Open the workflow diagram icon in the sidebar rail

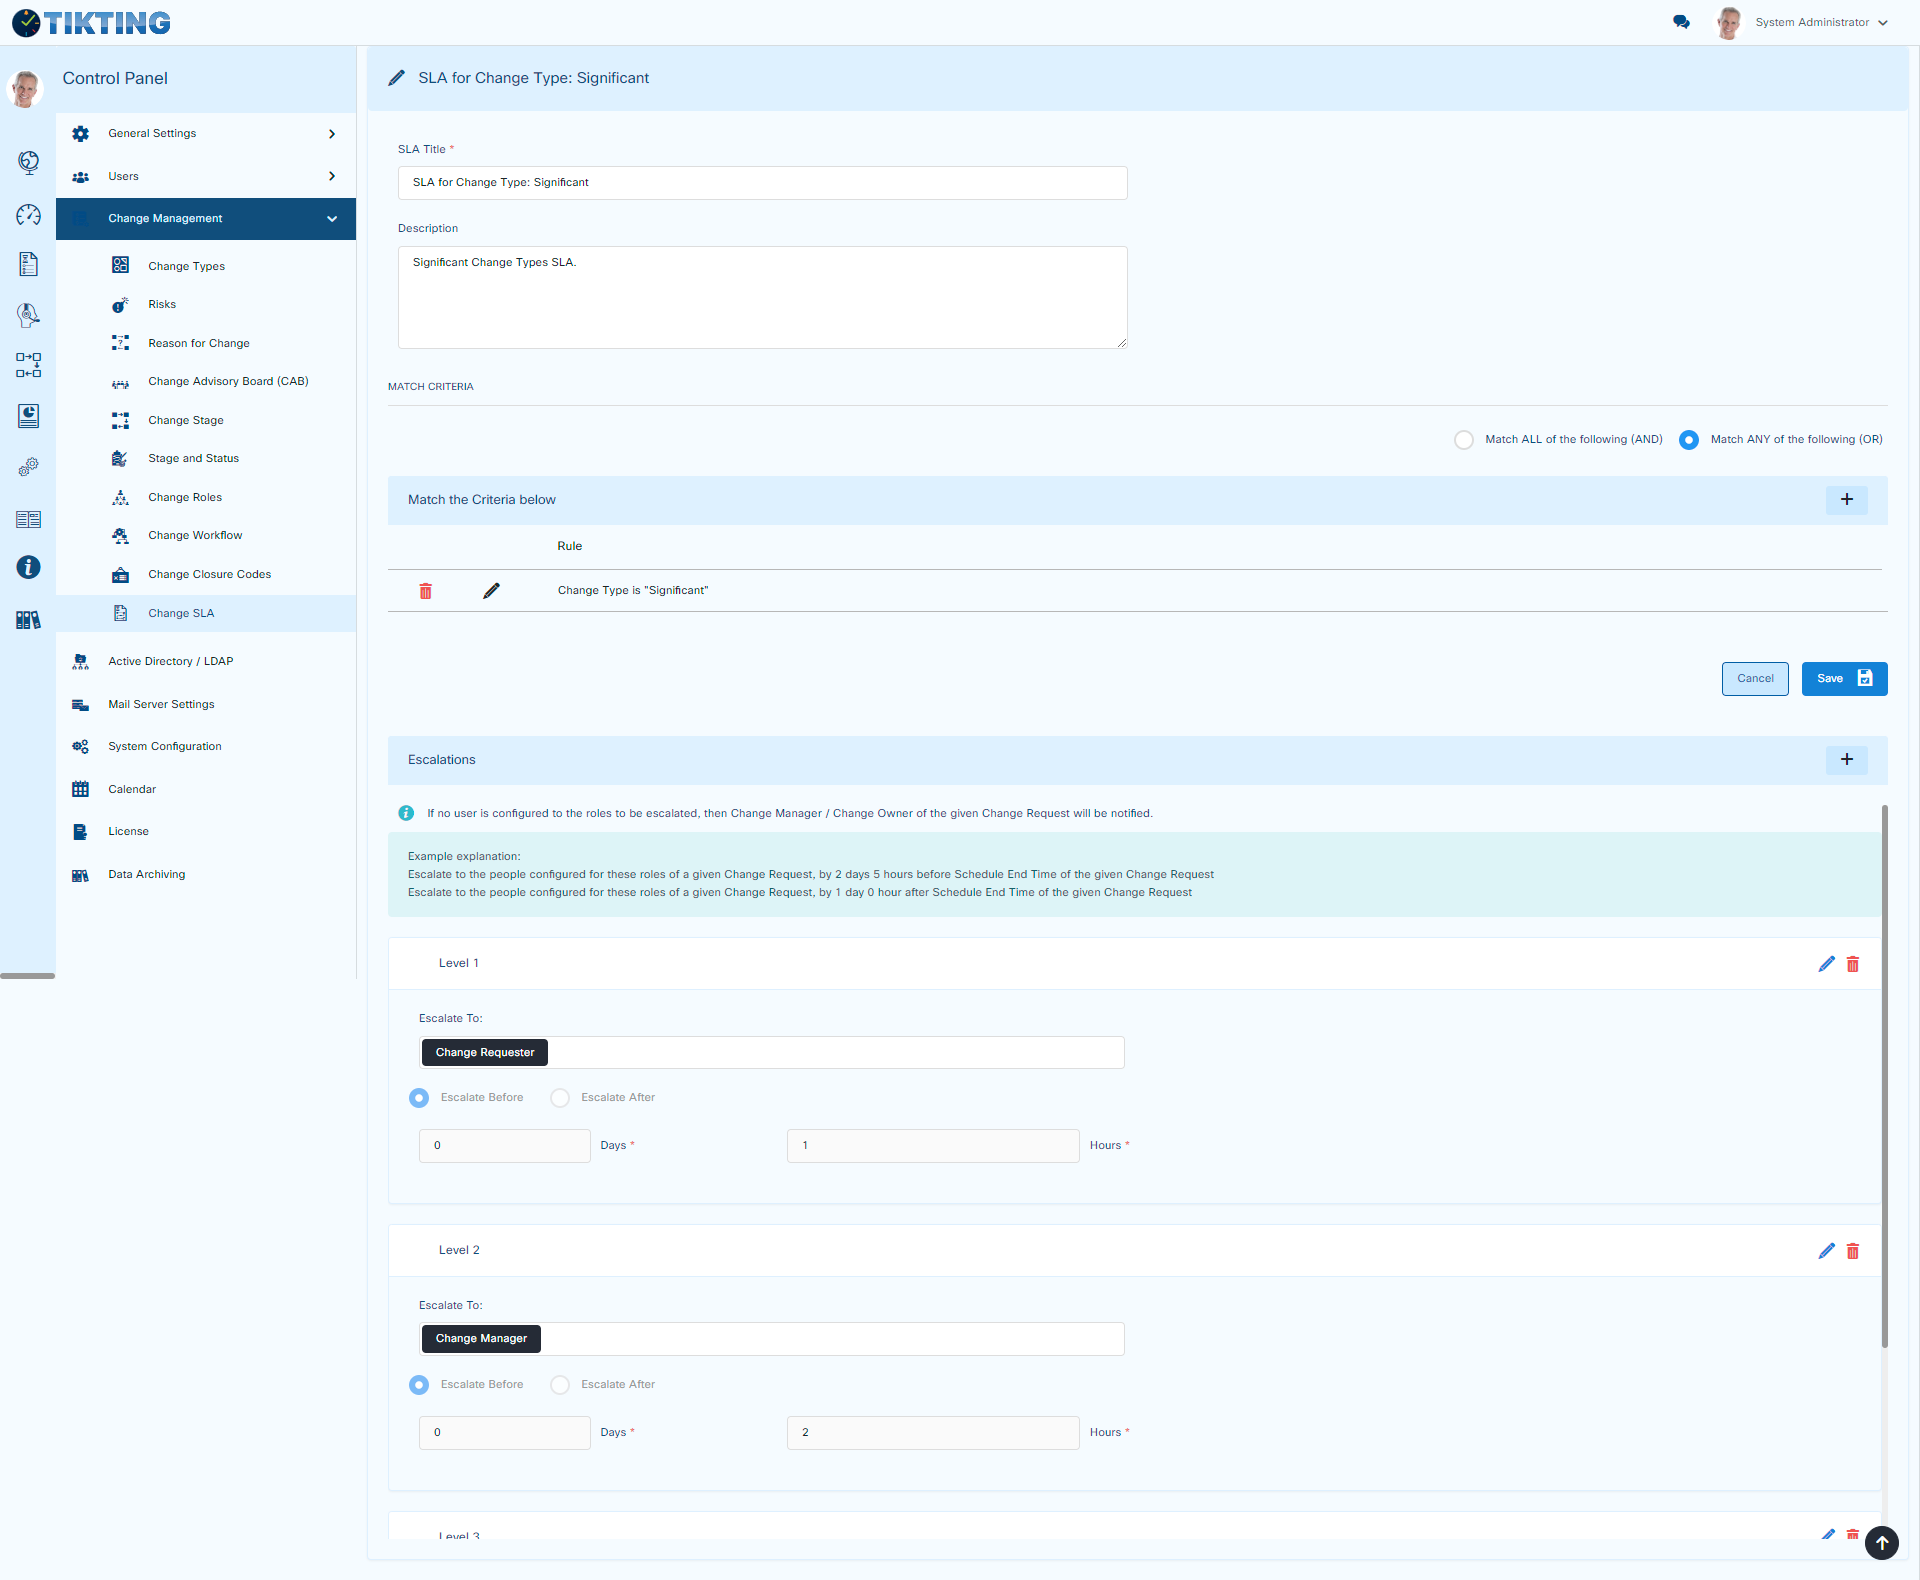(28, 366)
